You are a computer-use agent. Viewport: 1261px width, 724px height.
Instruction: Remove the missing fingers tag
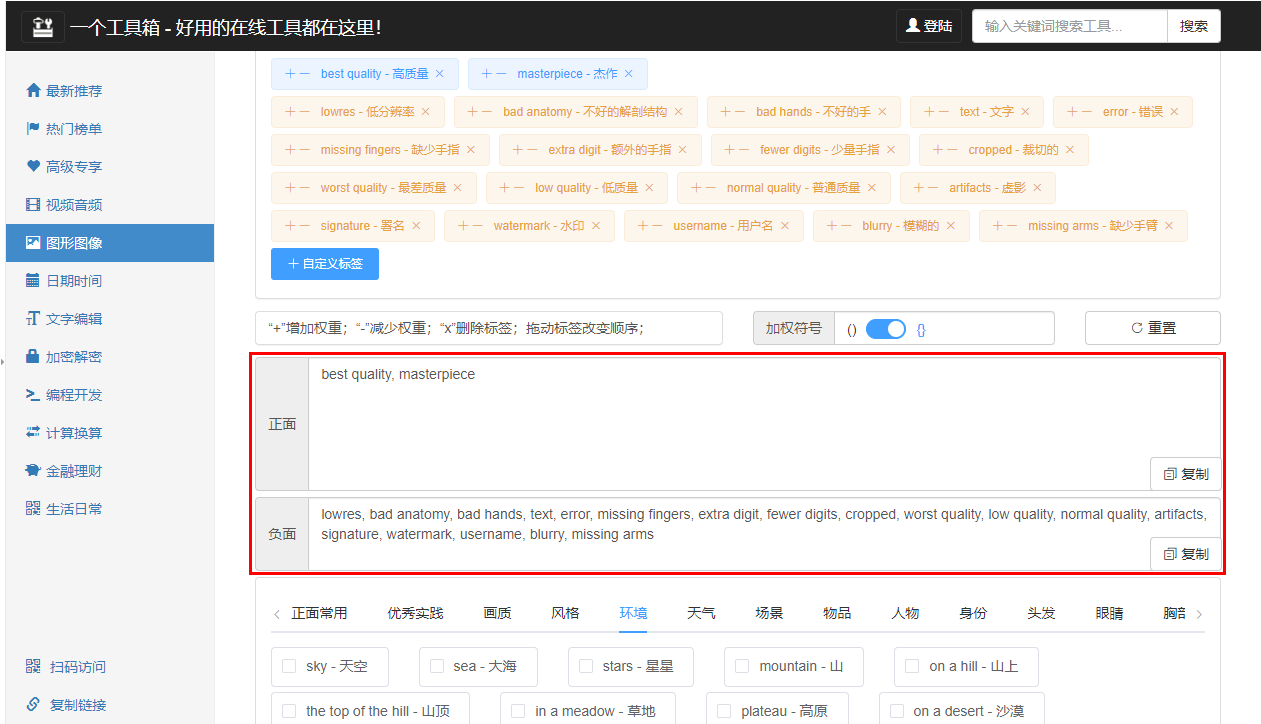471,150
